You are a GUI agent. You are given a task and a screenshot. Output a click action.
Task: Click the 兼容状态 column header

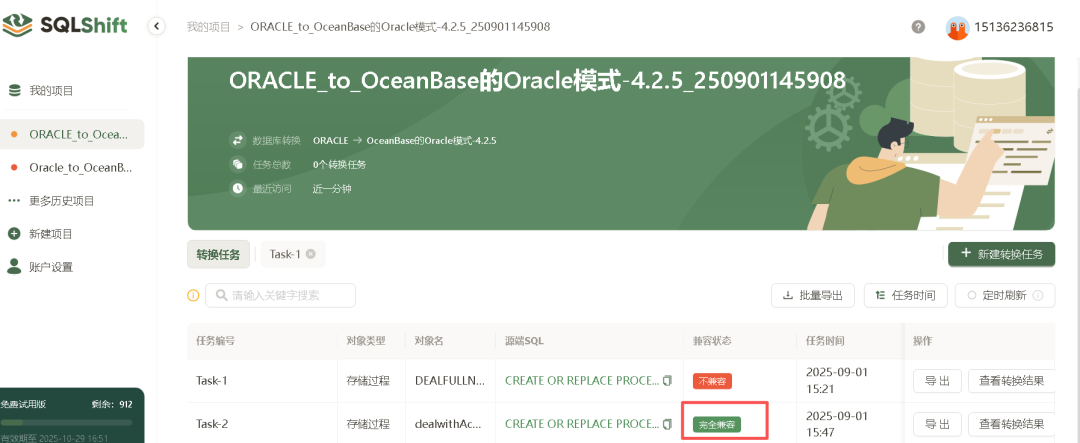pyautogui.click(x=712, y=340)
